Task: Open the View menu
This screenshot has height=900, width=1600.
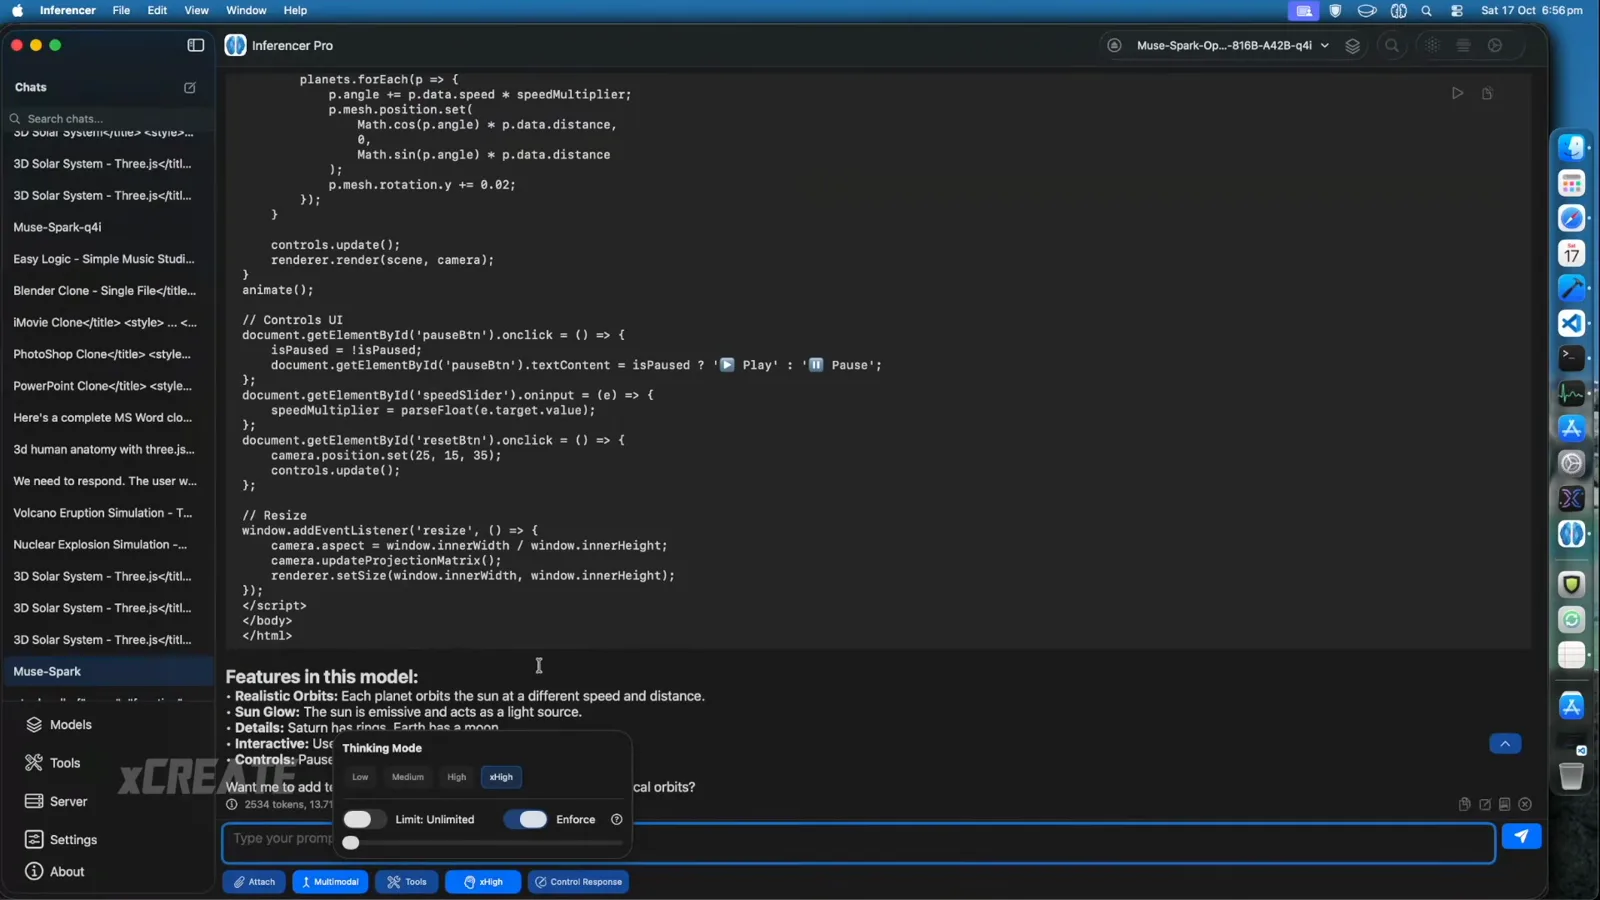Action: click(196, 10)
